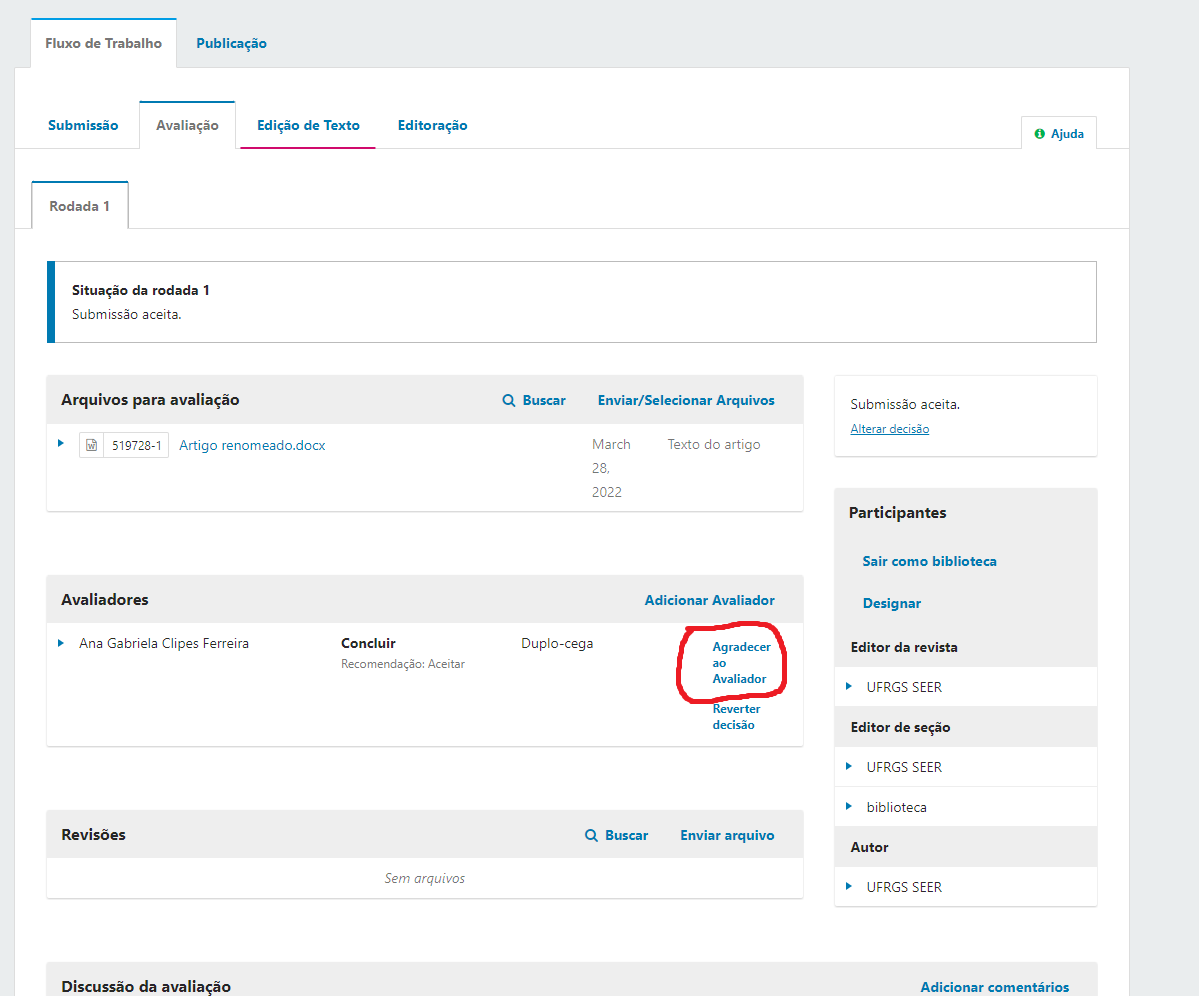
Task: Expand reviewer Ana Gabriela Clipes Ferreira row
Action: [x=61, y=643]
